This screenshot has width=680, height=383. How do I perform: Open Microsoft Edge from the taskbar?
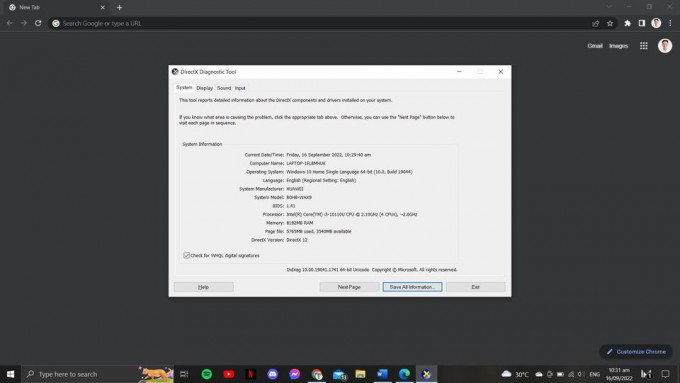[x=404, y=374]
